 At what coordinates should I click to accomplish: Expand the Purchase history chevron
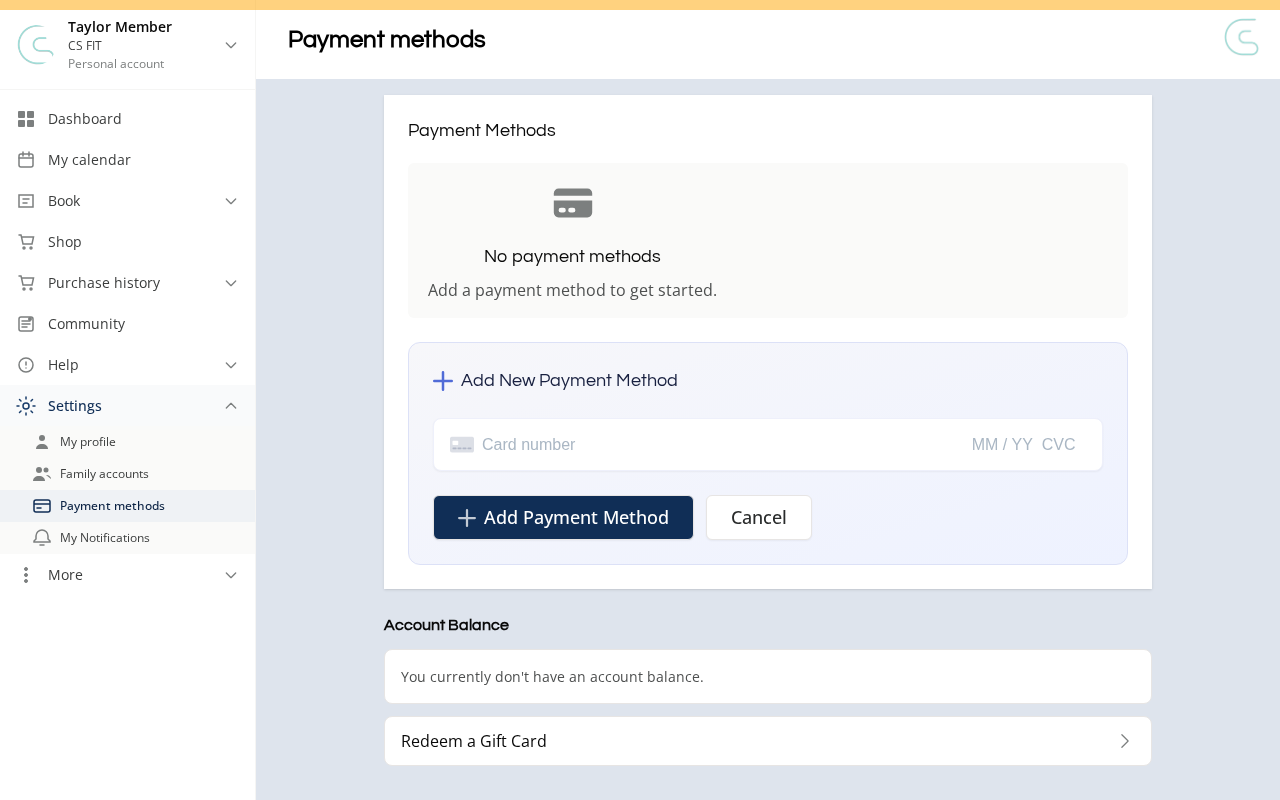click(x=231, y=283)
